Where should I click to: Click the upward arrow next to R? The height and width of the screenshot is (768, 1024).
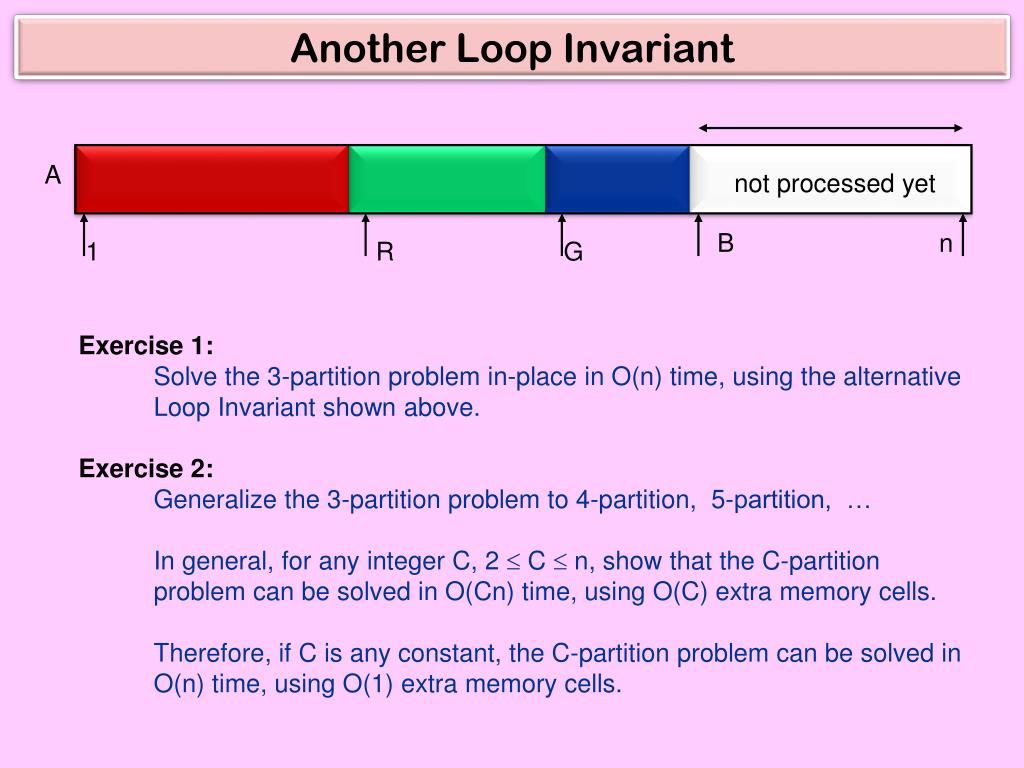[x=366, y=235]
